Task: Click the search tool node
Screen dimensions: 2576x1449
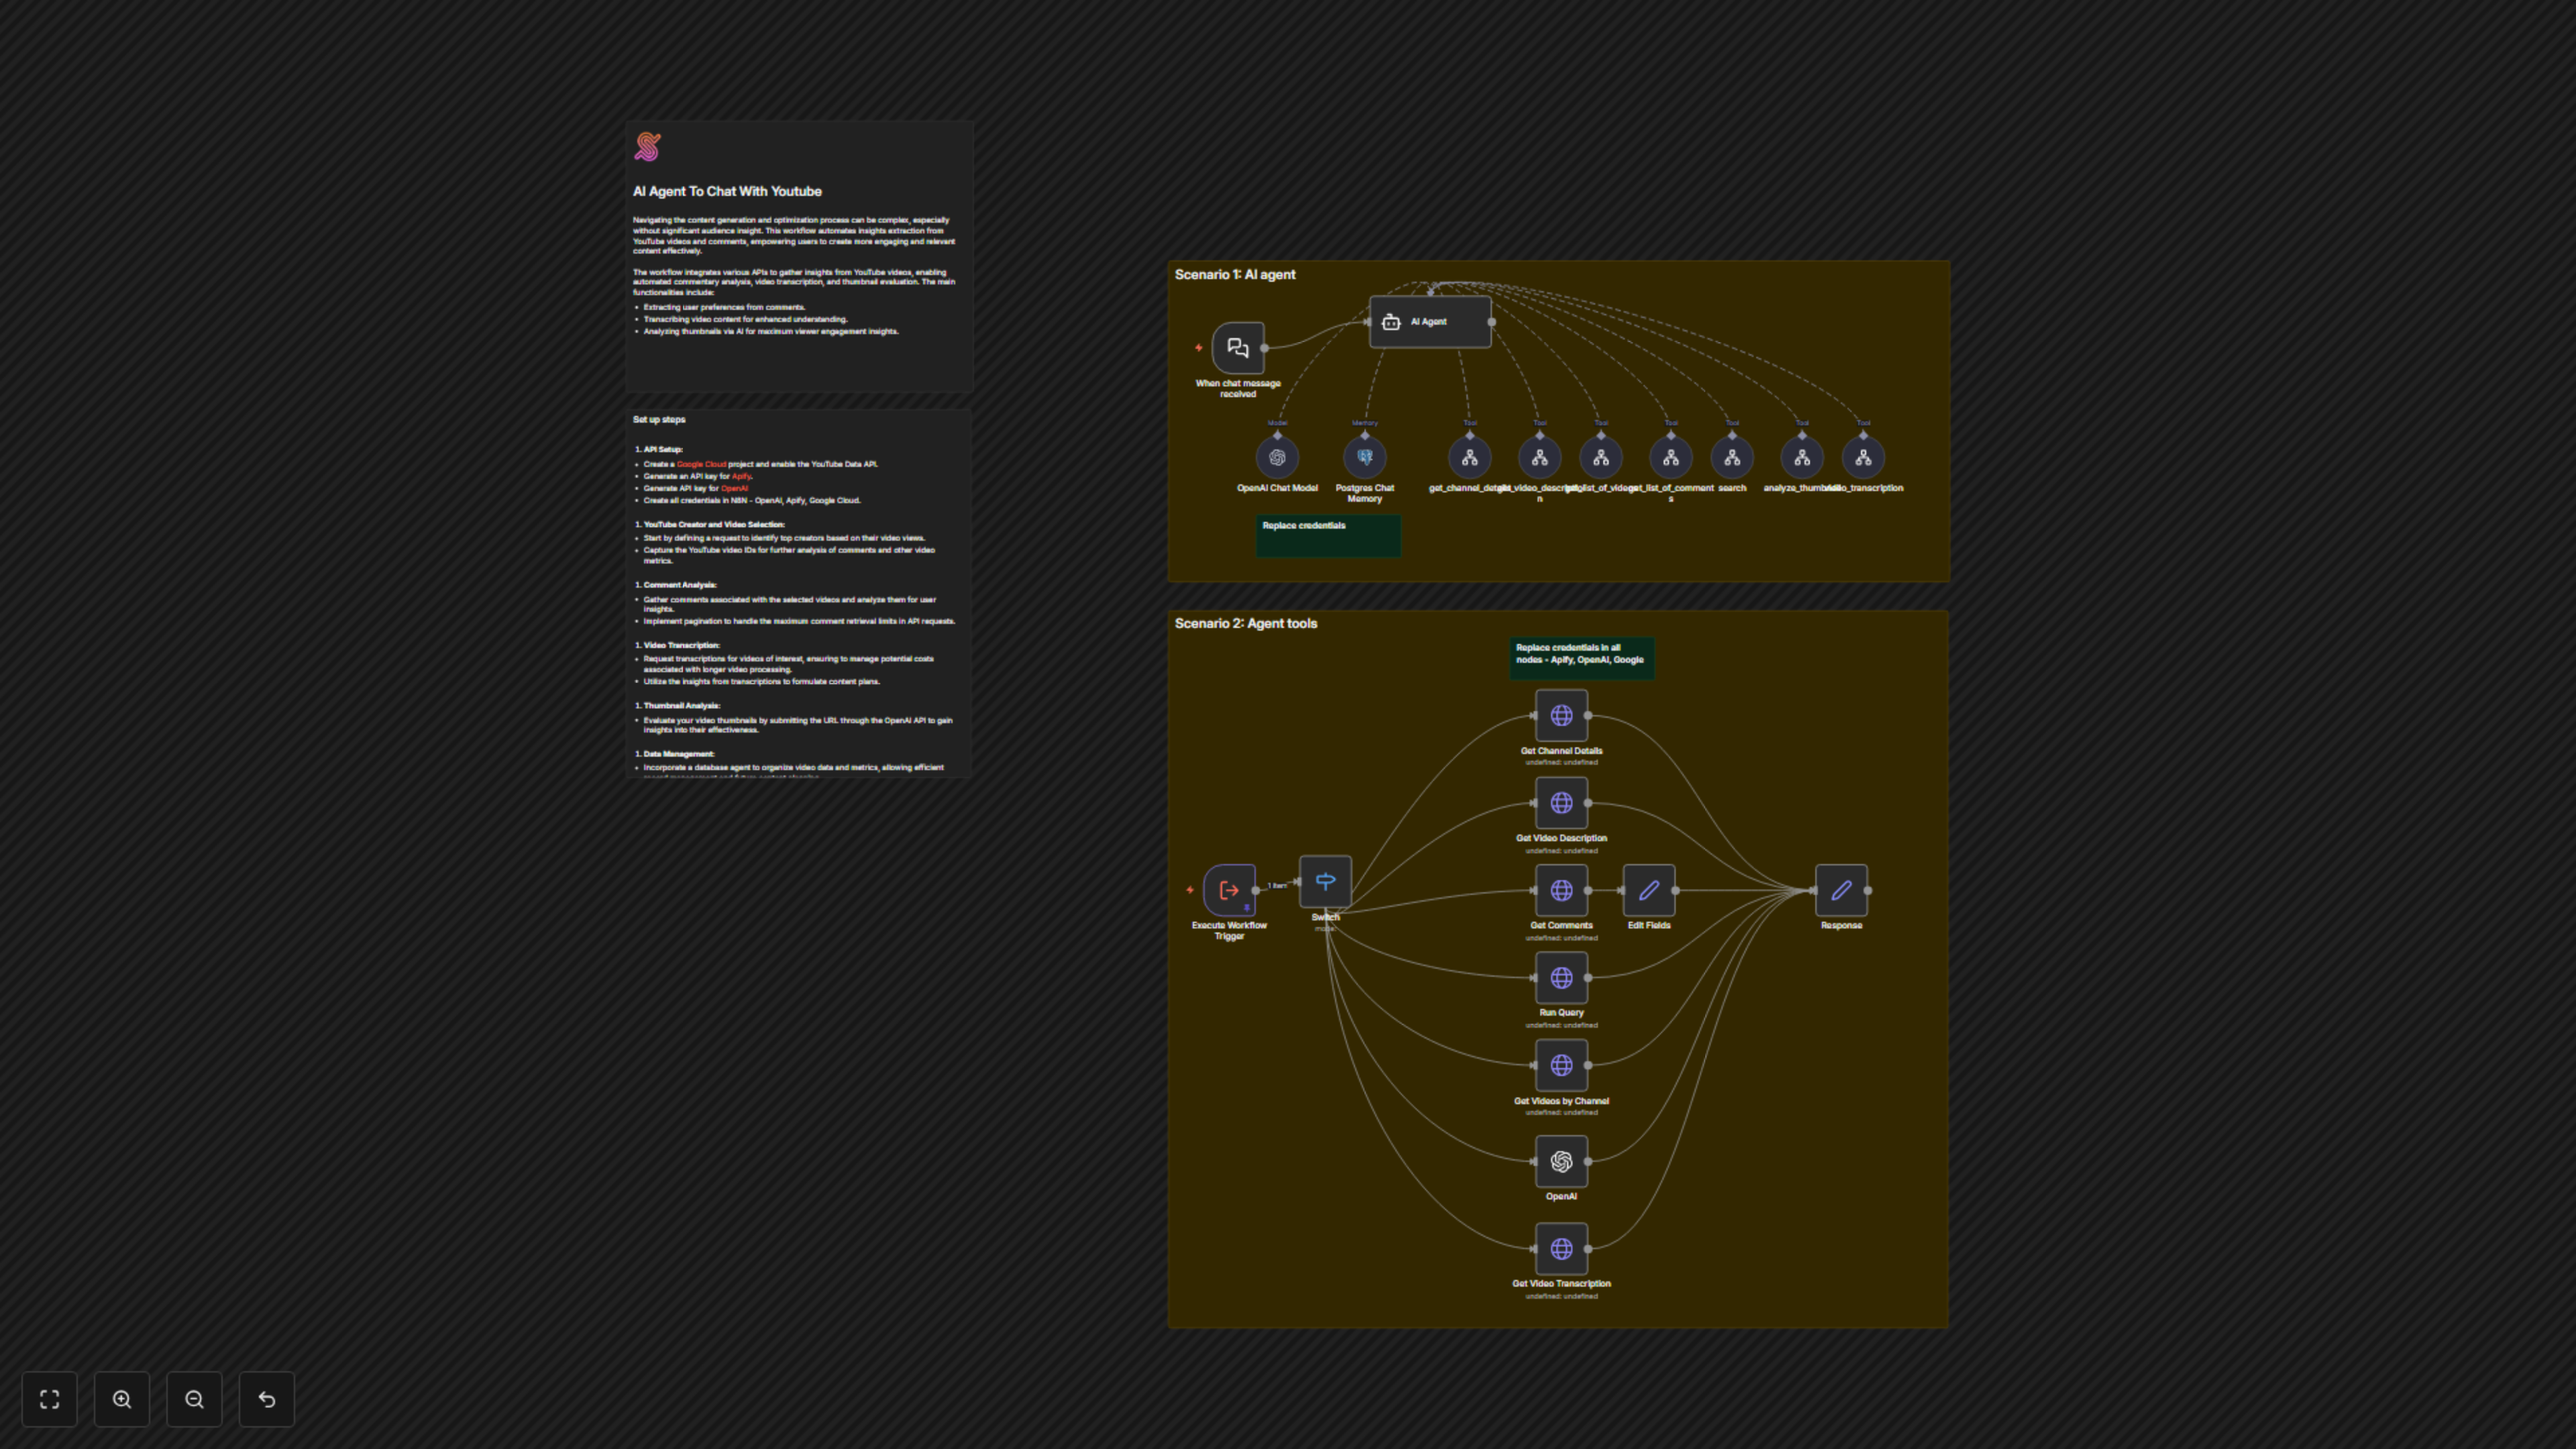Action: pyautogui.click(x=1731, y=458)
